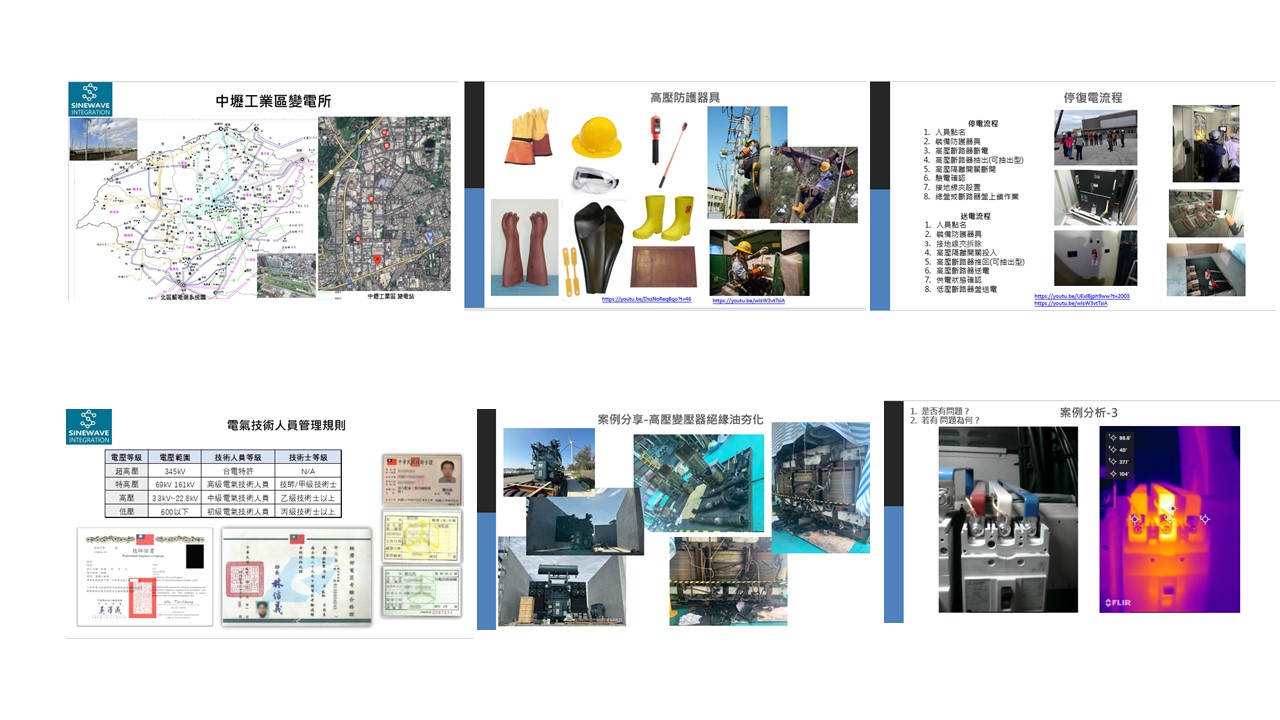Screen dimensions: 1280x720
Task: Click the yellow hard hat image
Action: pyautogui.click(x=596, y=138)
